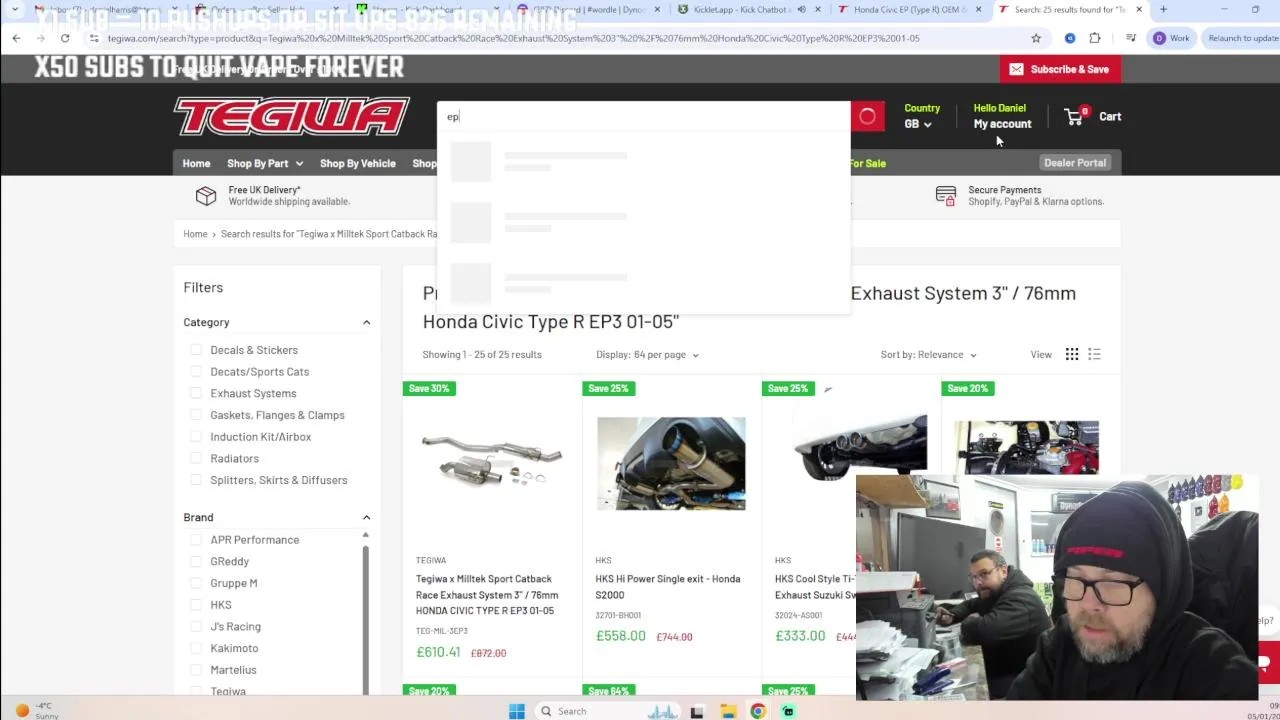Open Tegiwa Milltek exhaust product image
Viewport: 1280px width, 720px height.
tap(491, 464)
